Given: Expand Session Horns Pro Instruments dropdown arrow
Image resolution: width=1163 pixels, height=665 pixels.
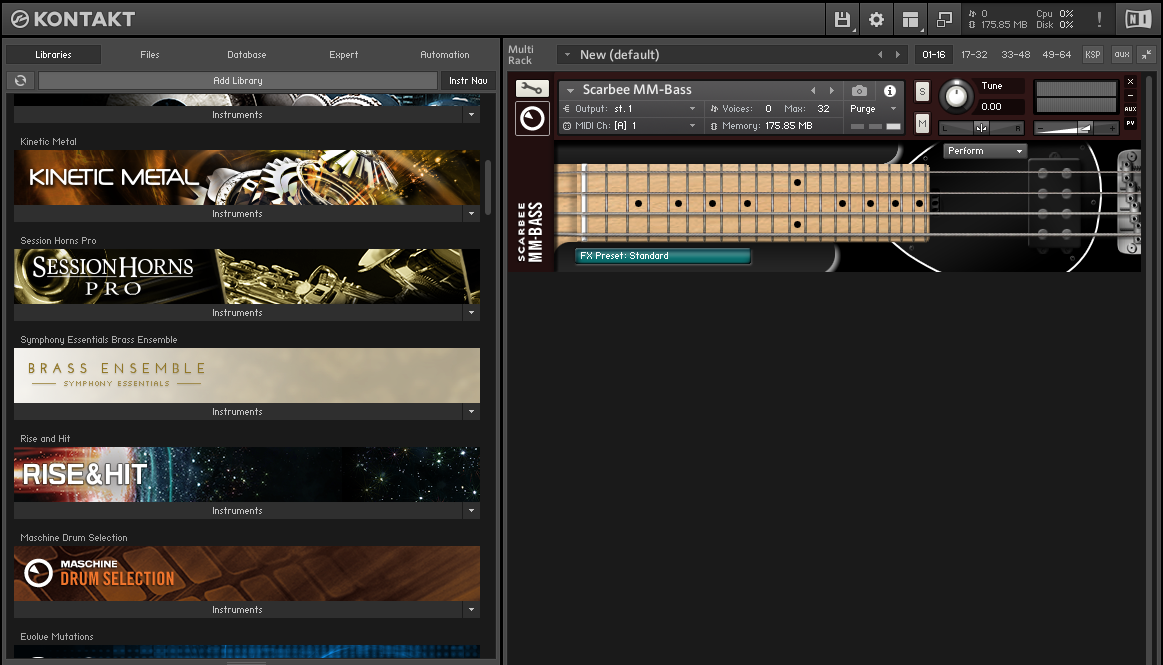Looking at the screenshot, I should 471,313.
